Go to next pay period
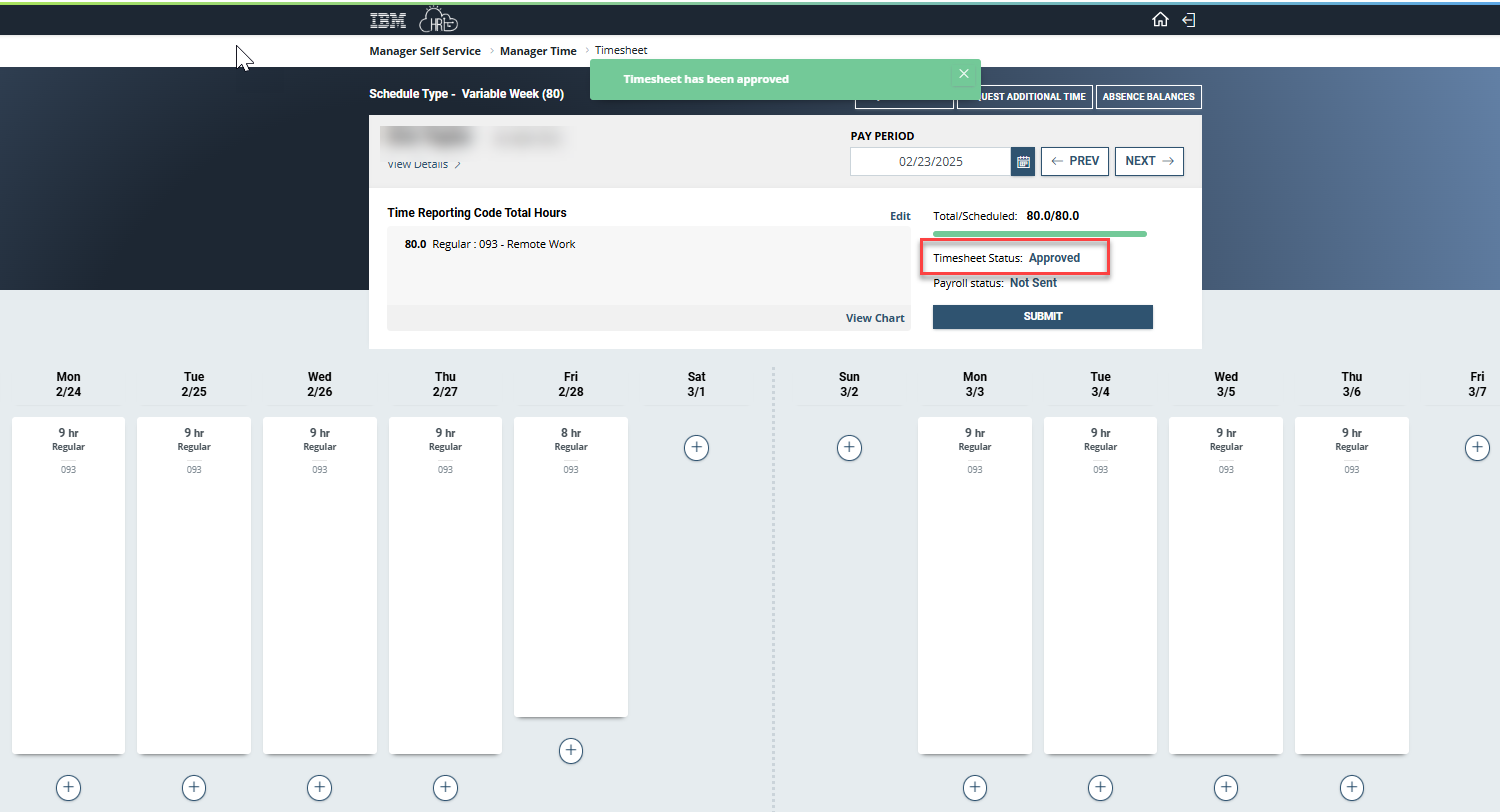This screenshot has width=1500, height=812. point(1149,161)
